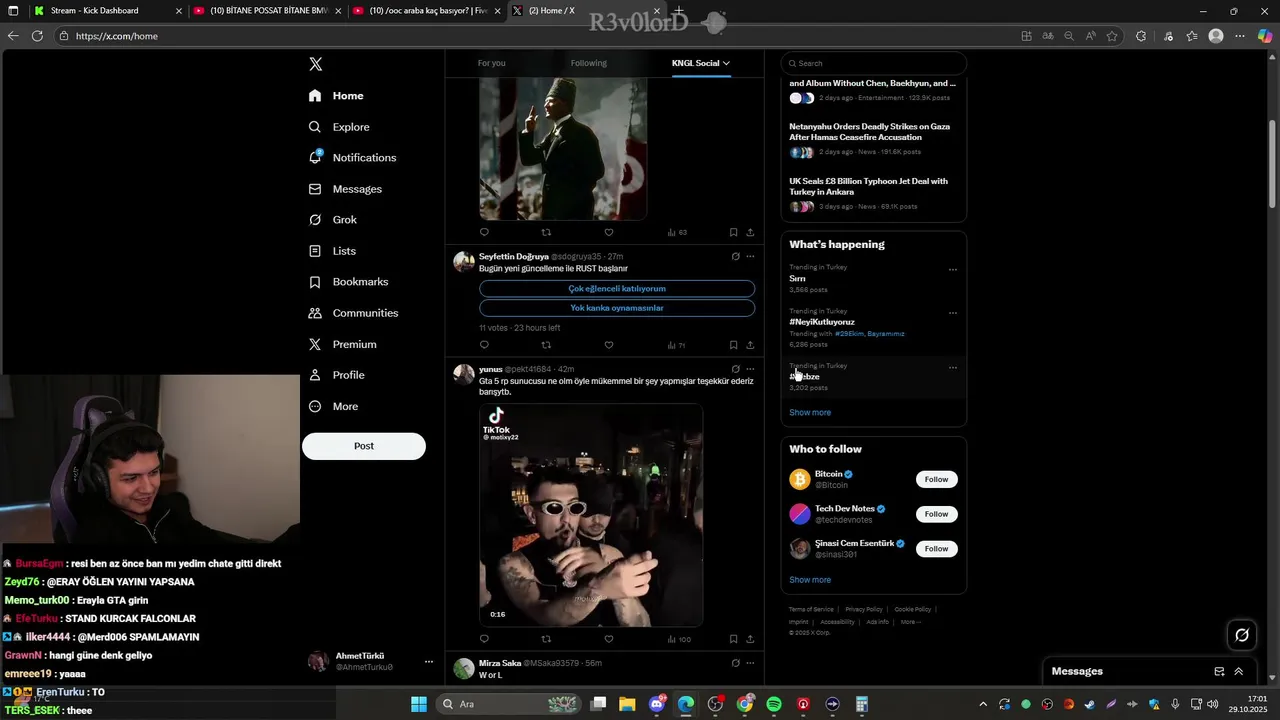Image resolution: width=1280 pixels, height=720 pixels.
Task: Click the page vertical scrollbar
Action: [x=1273, y=165]
